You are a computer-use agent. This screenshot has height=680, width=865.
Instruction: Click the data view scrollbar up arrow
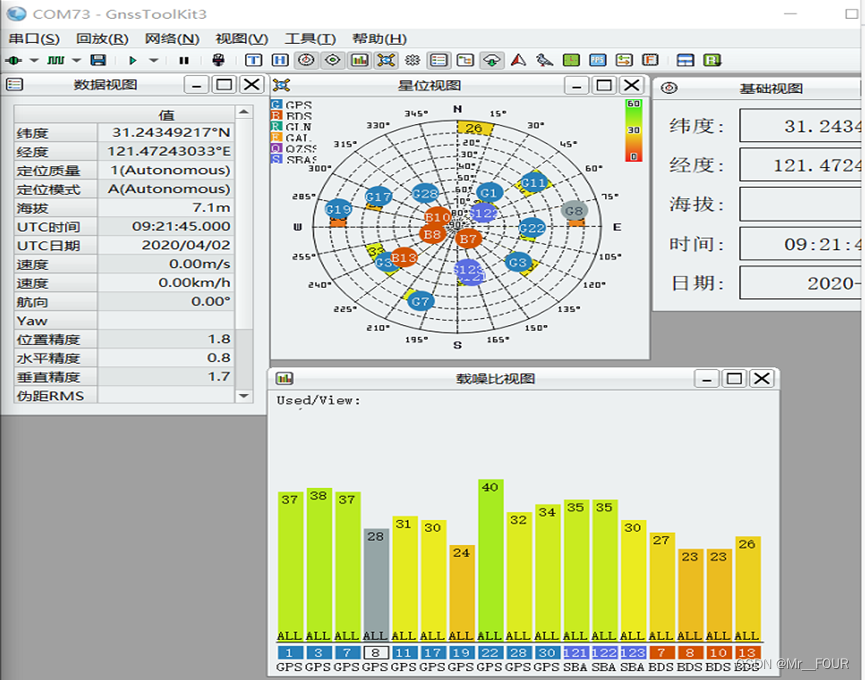(244, 112)
